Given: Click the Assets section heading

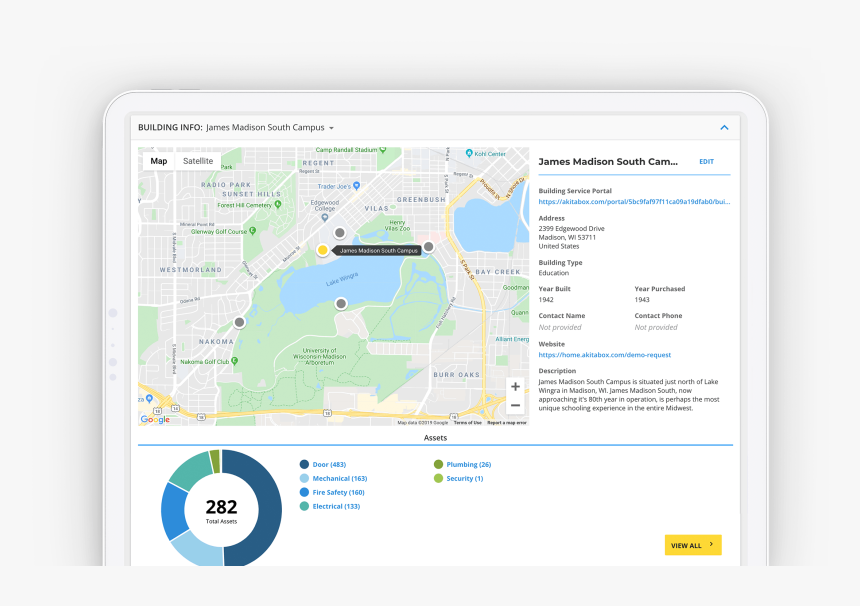Looking at the screenshot, I should [x=435, y=438].
